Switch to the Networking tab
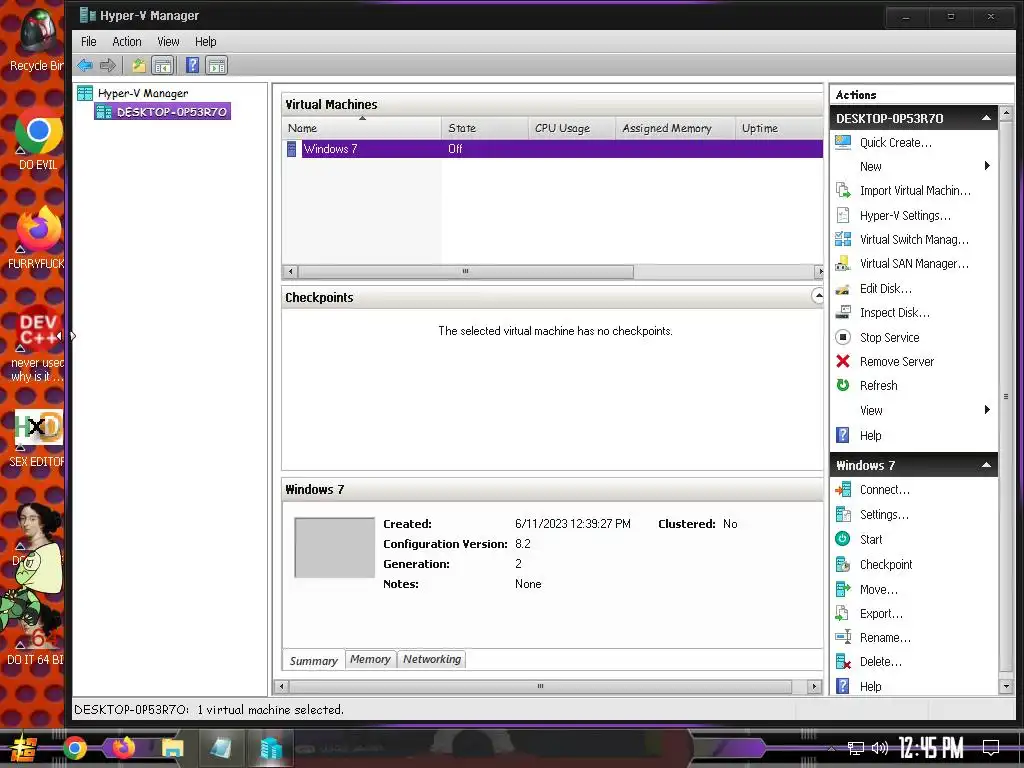This screenshot has height=768, width=1024. (432, 660)
